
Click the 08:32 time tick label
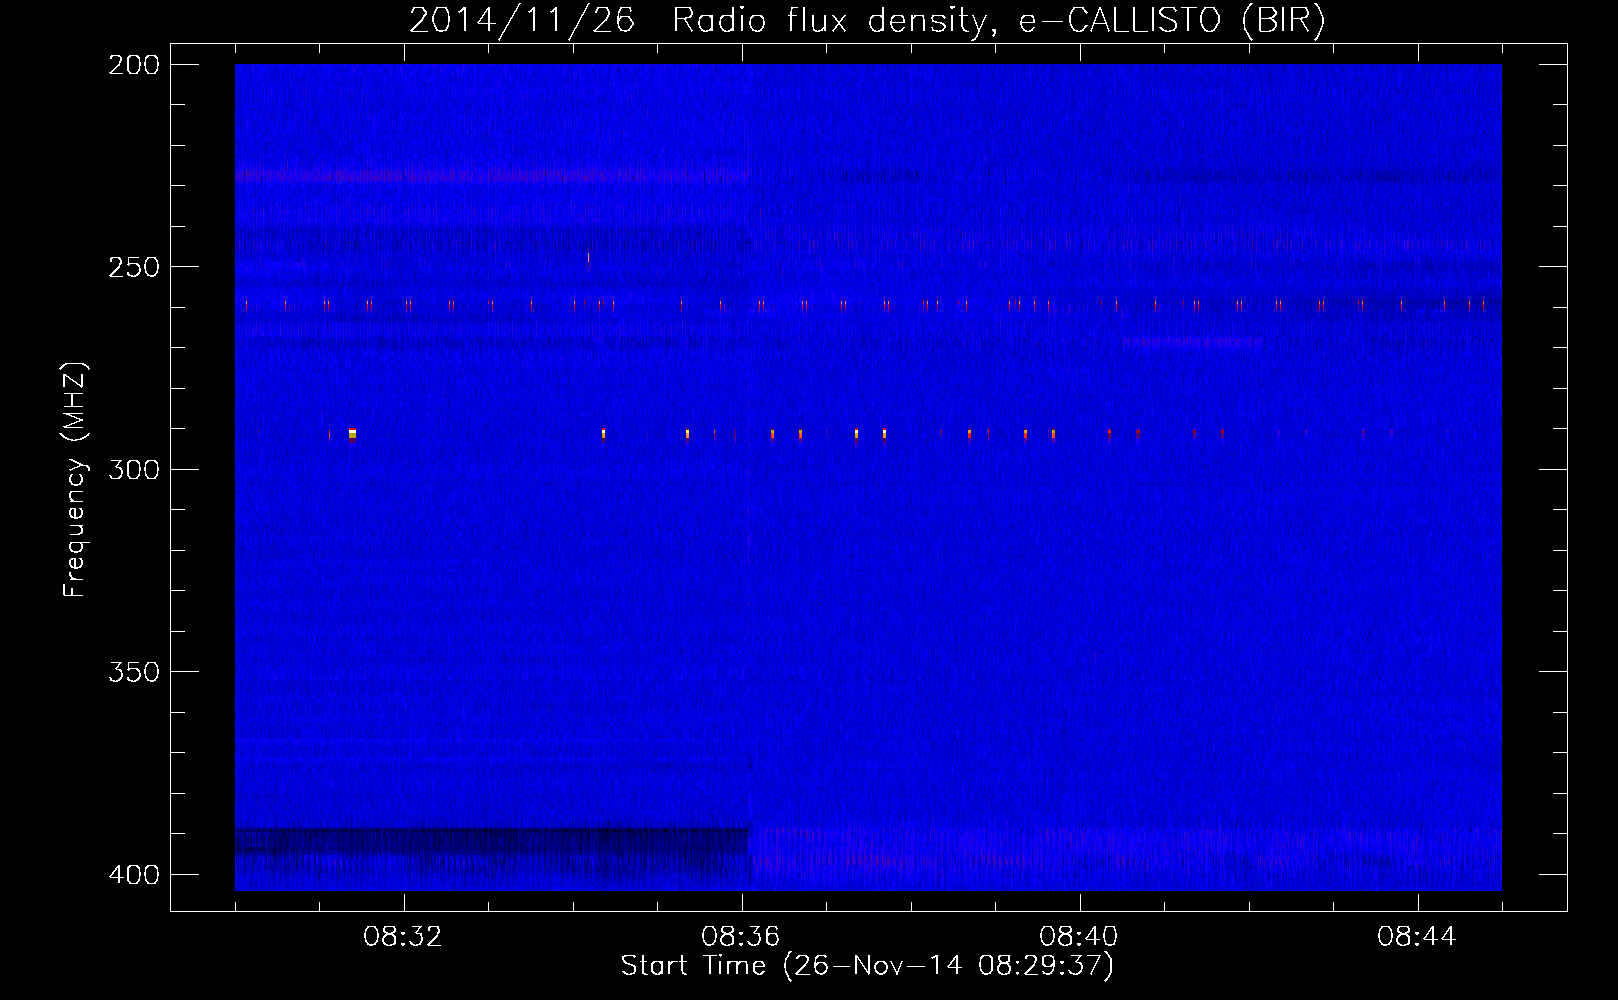point(403,937)
